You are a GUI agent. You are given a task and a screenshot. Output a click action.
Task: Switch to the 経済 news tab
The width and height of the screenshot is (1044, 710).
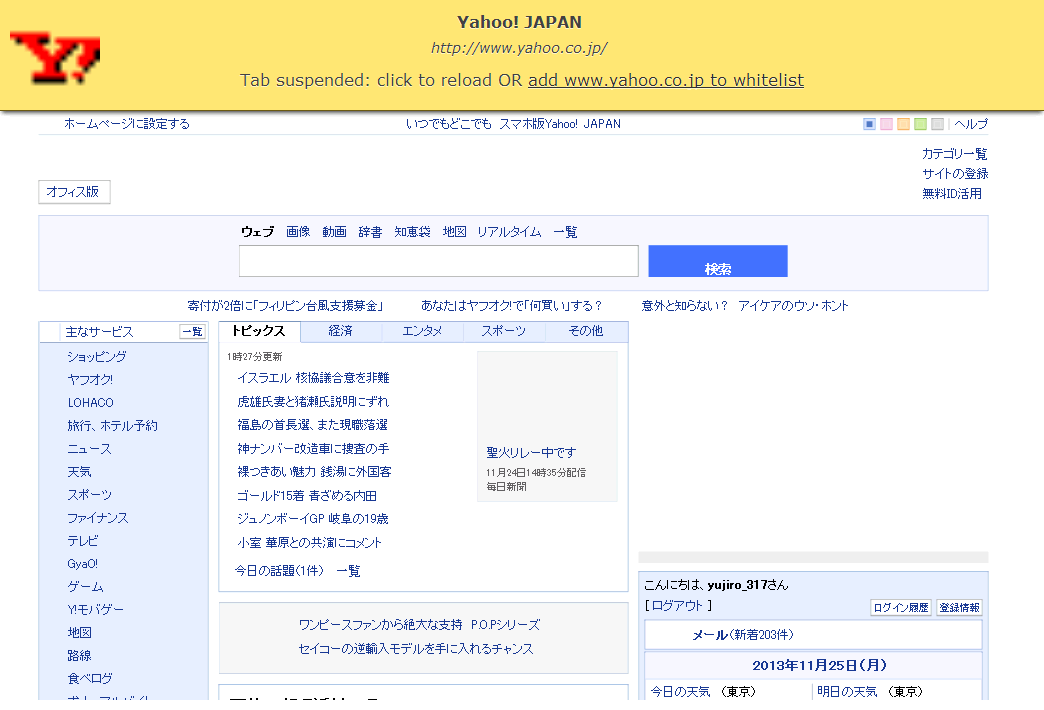point(341,331)
